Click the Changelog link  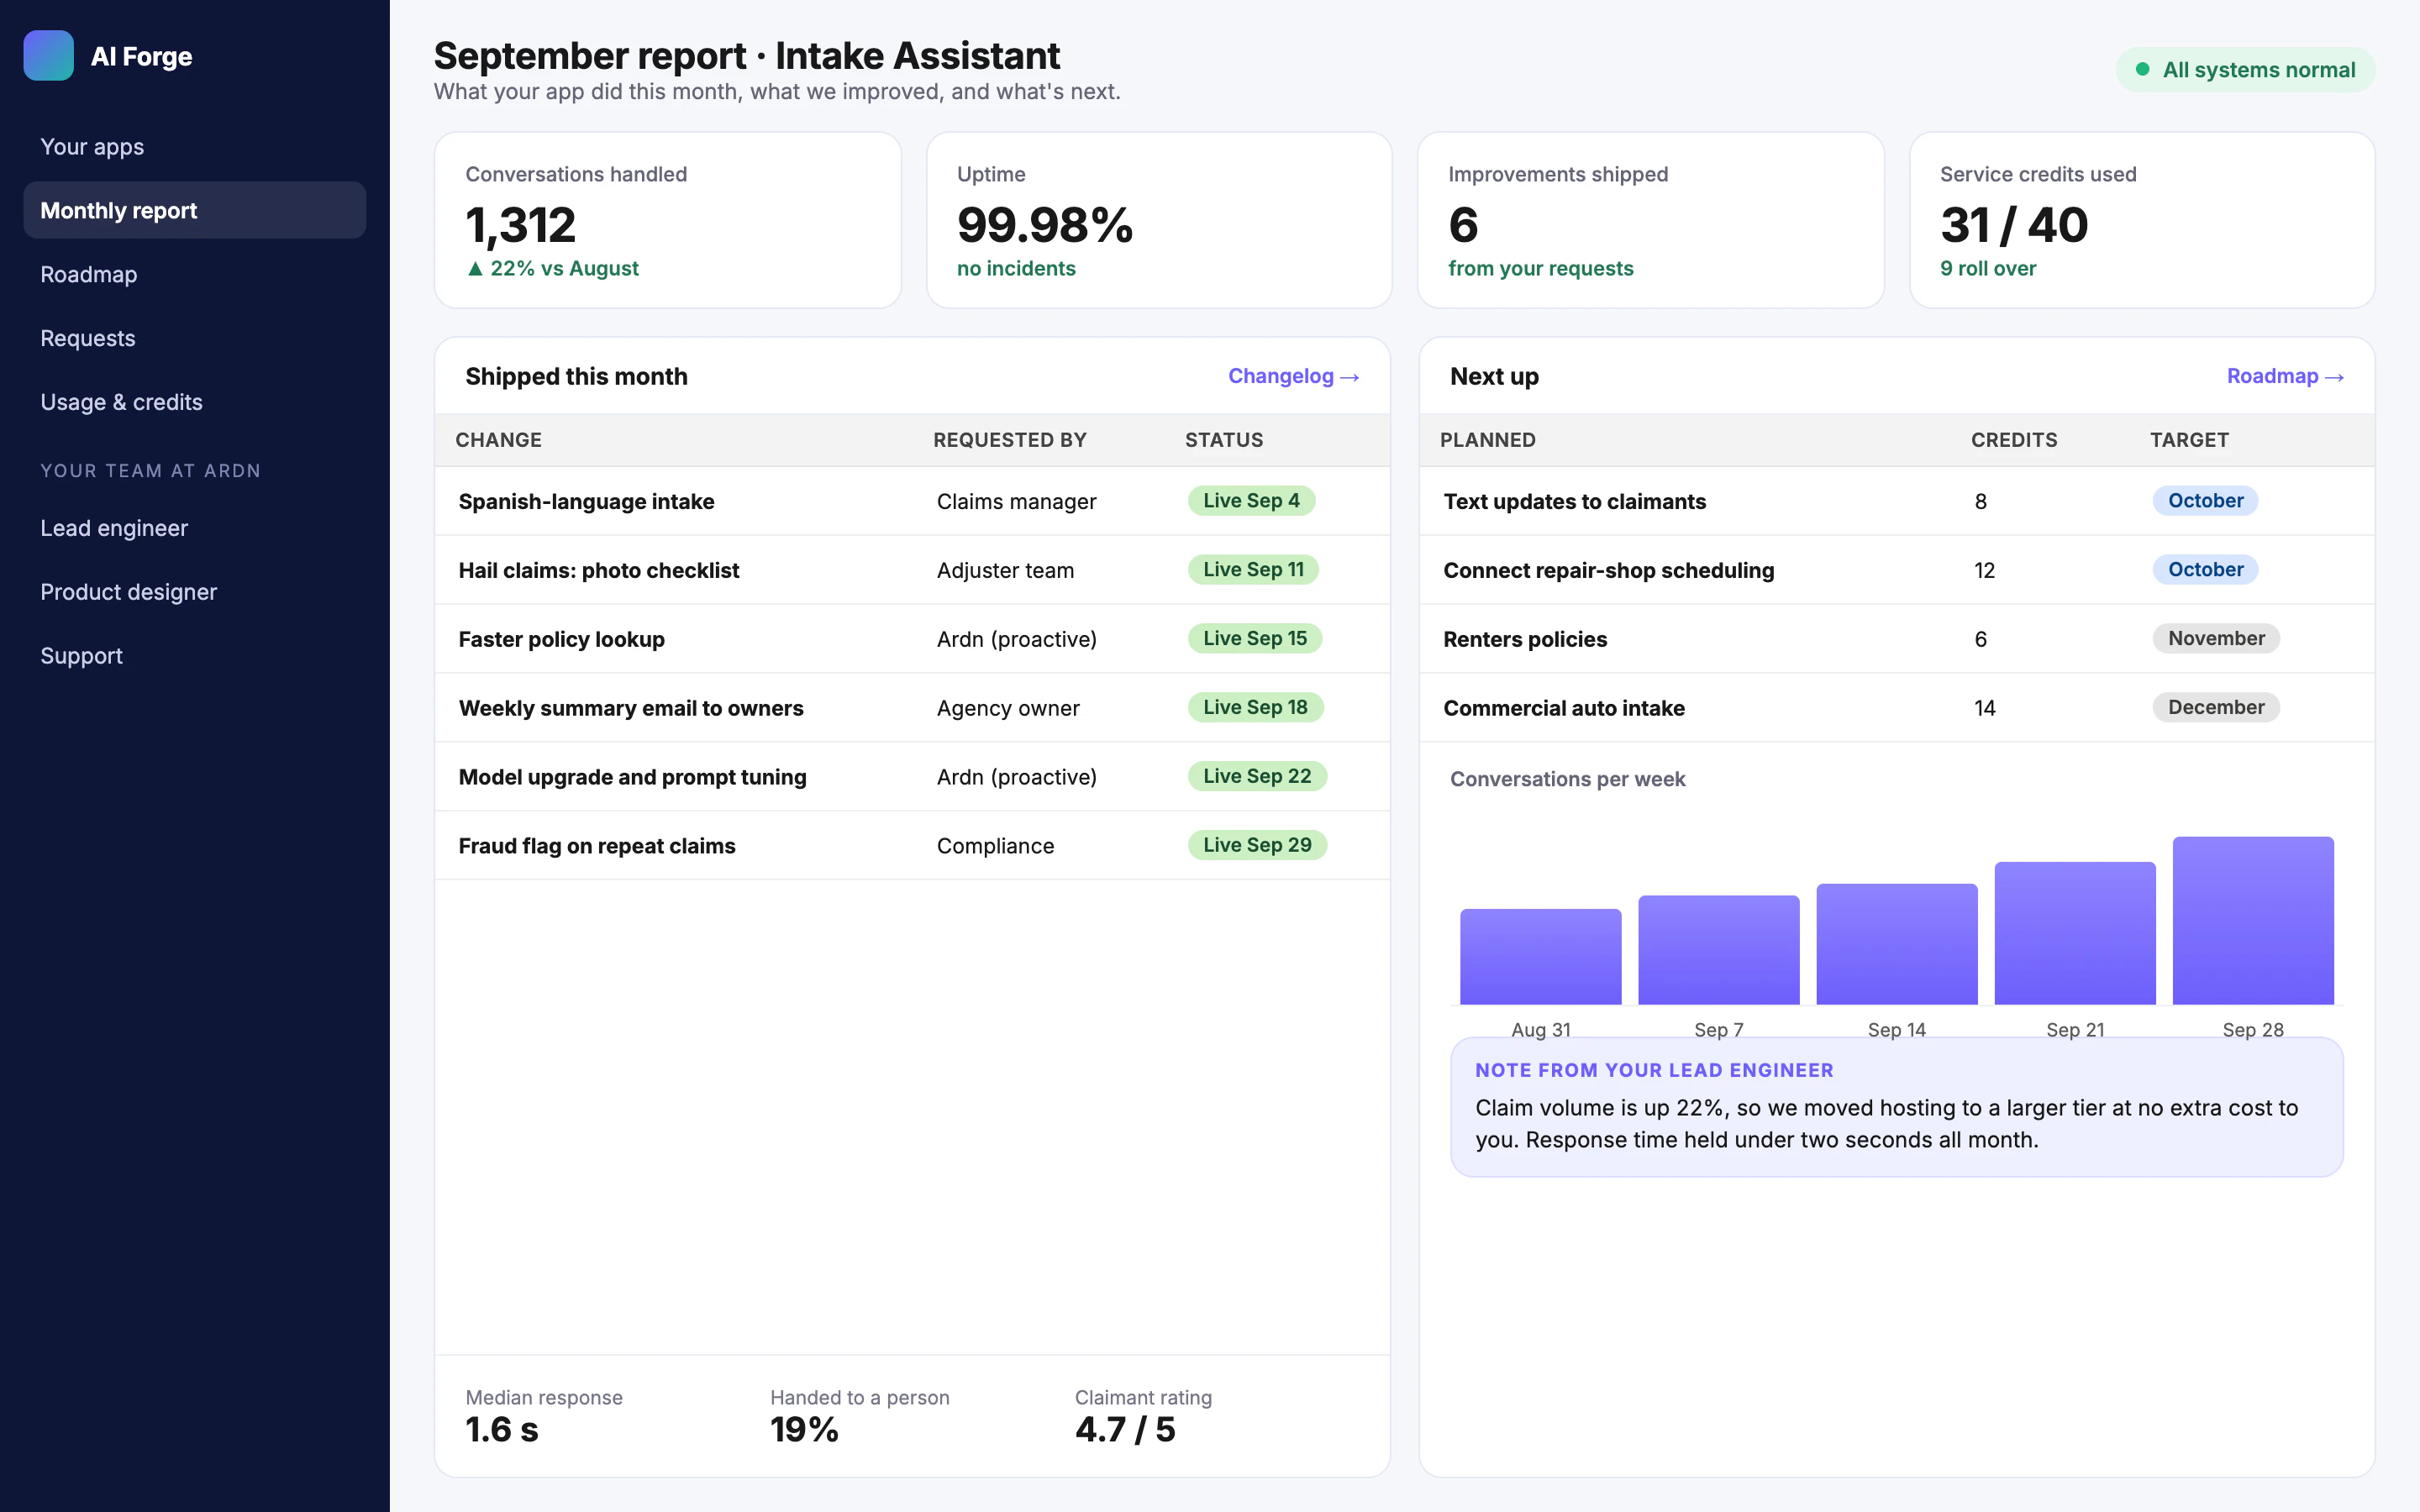(1293, 376)
